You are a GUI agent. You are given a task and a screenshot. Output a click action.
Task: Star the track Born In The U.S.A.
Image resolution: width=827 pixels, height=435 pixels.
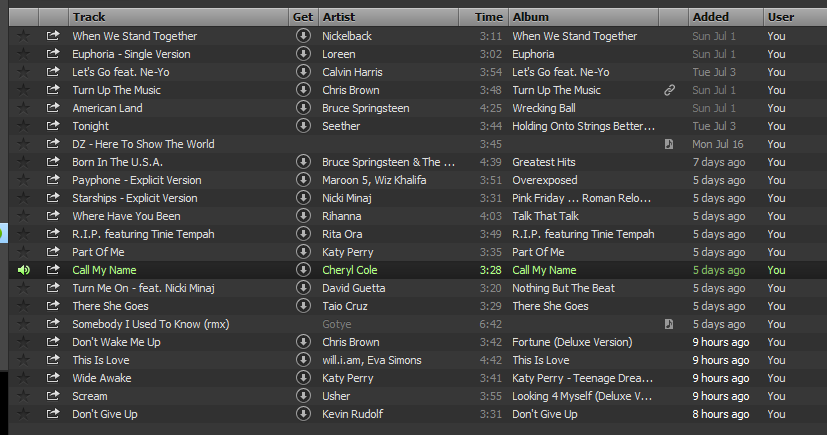coord(24,162)
